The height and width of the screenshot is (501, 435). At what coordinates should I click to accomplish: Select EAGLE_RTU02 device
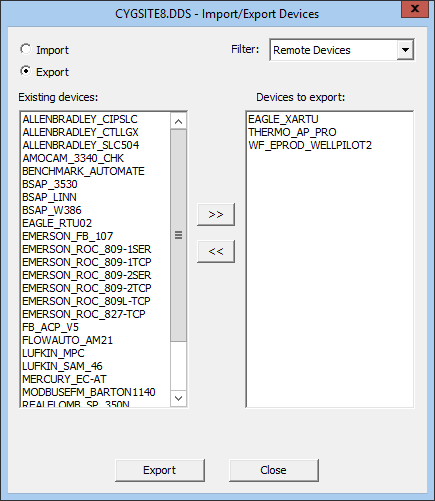pos(96,223)
